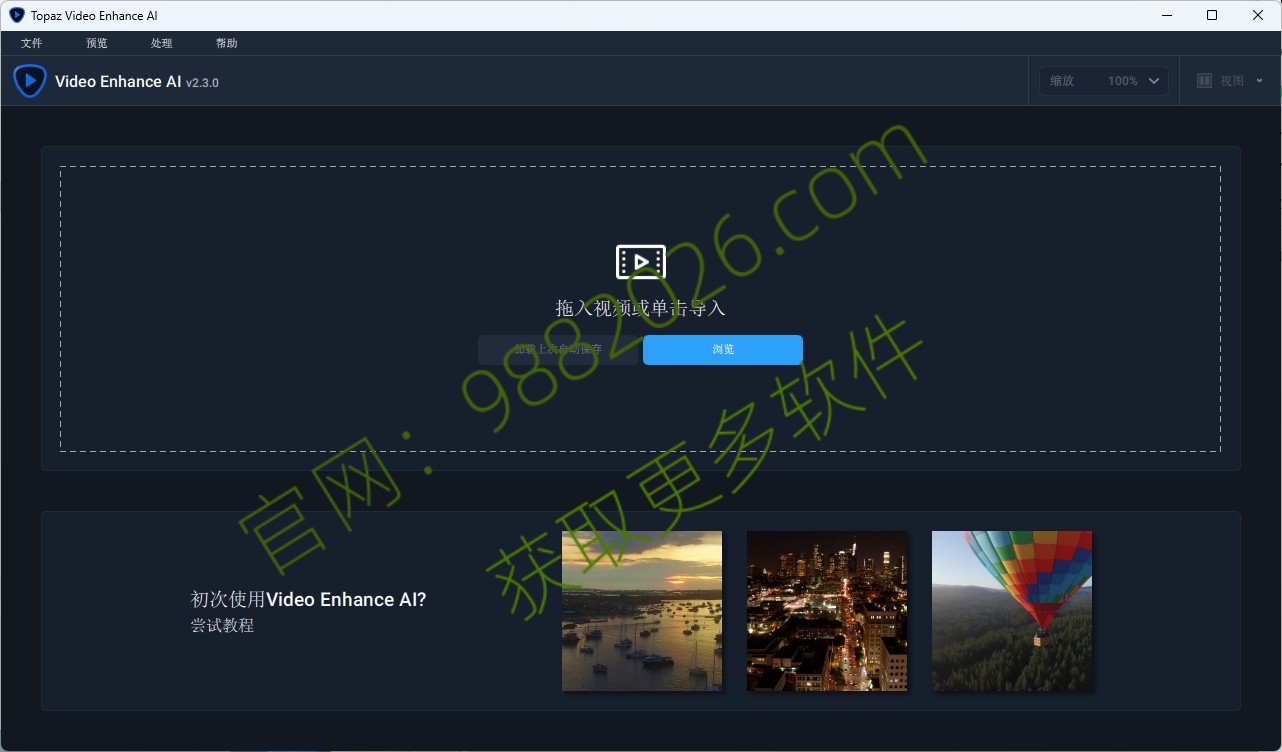Click the Video Enhance AI shield logo
The width and height of the screenshot is (1282, 752).
tap(30, 81)
